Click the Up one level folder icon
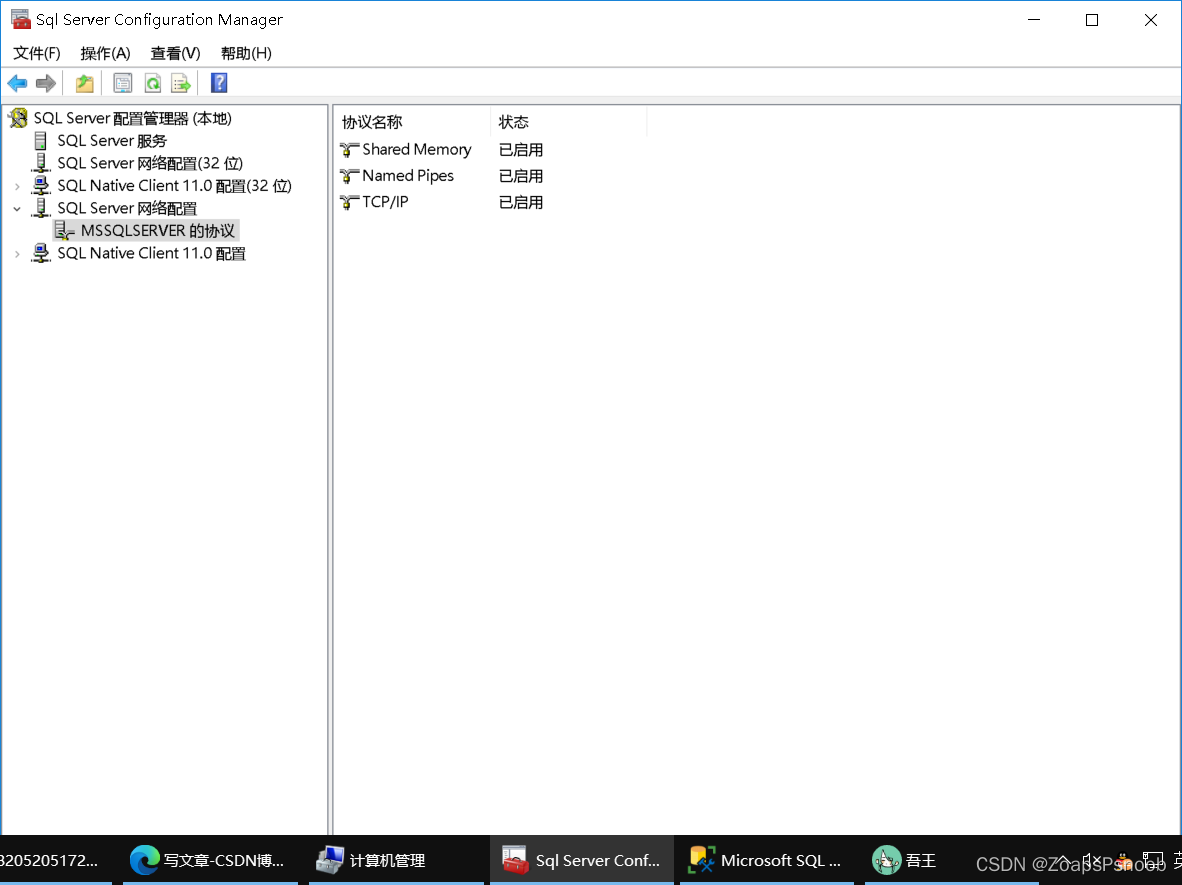Screen dimensions: 1182x885 point(84,83)
